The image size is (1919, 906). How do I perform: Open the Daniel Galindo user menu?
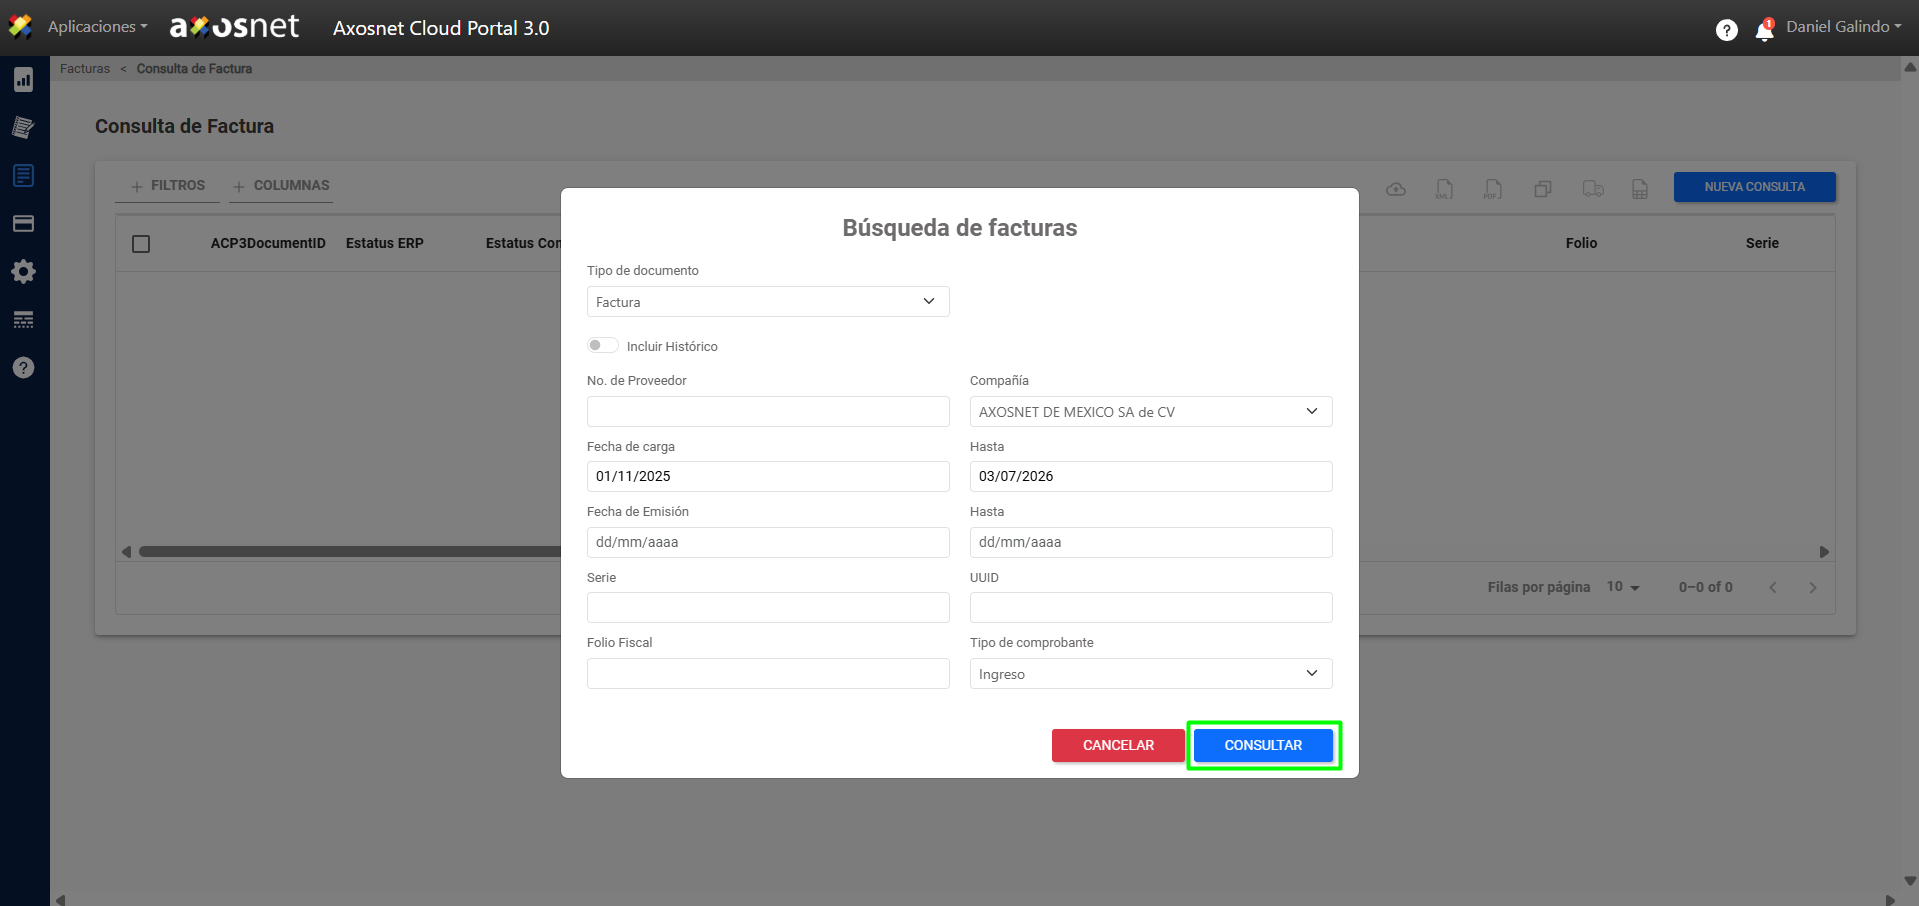[x=1844, y=27]
